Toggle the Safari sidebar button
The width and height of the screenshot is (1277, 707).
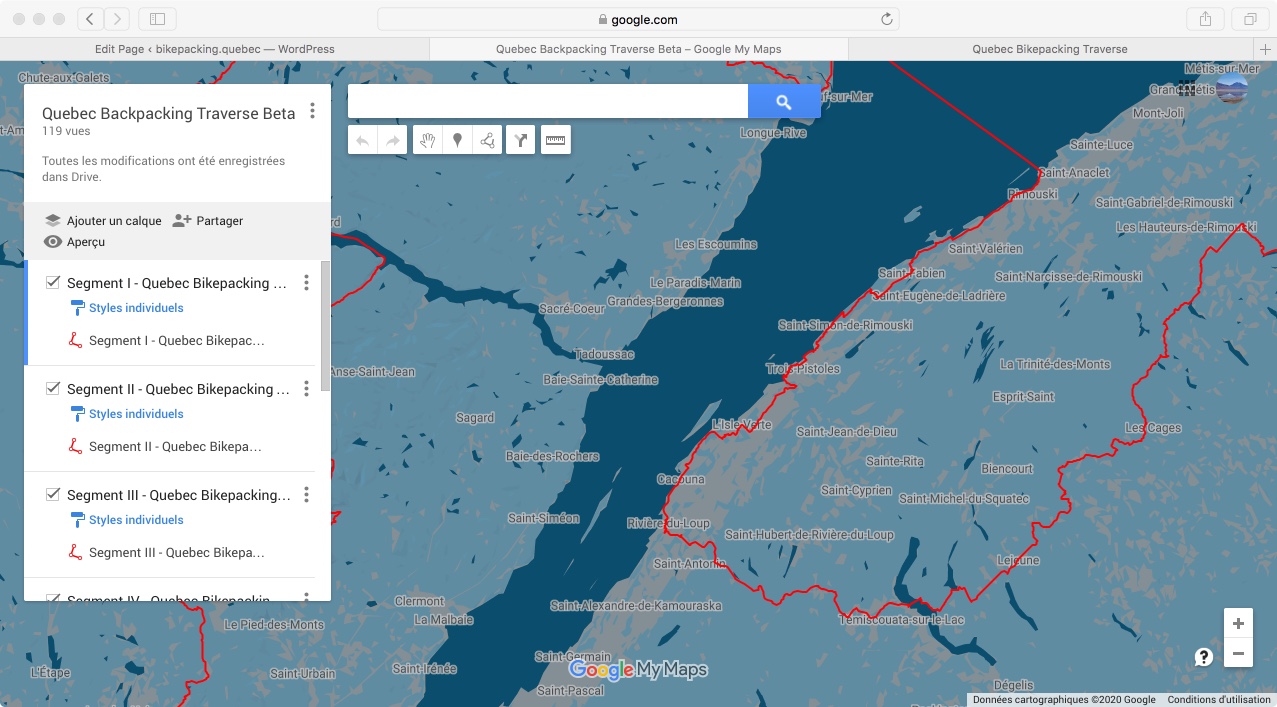(157, 19)
